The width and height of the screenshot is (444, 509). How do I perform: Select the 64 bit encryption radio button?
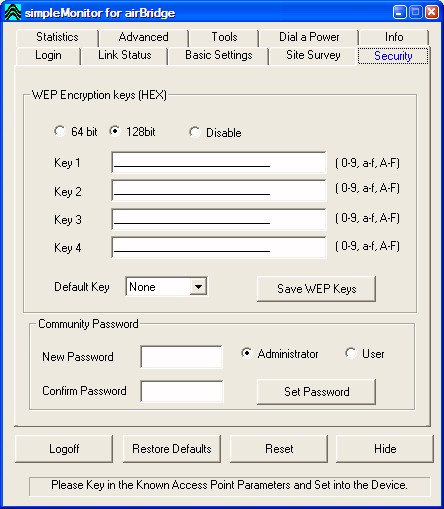point(60,131)
